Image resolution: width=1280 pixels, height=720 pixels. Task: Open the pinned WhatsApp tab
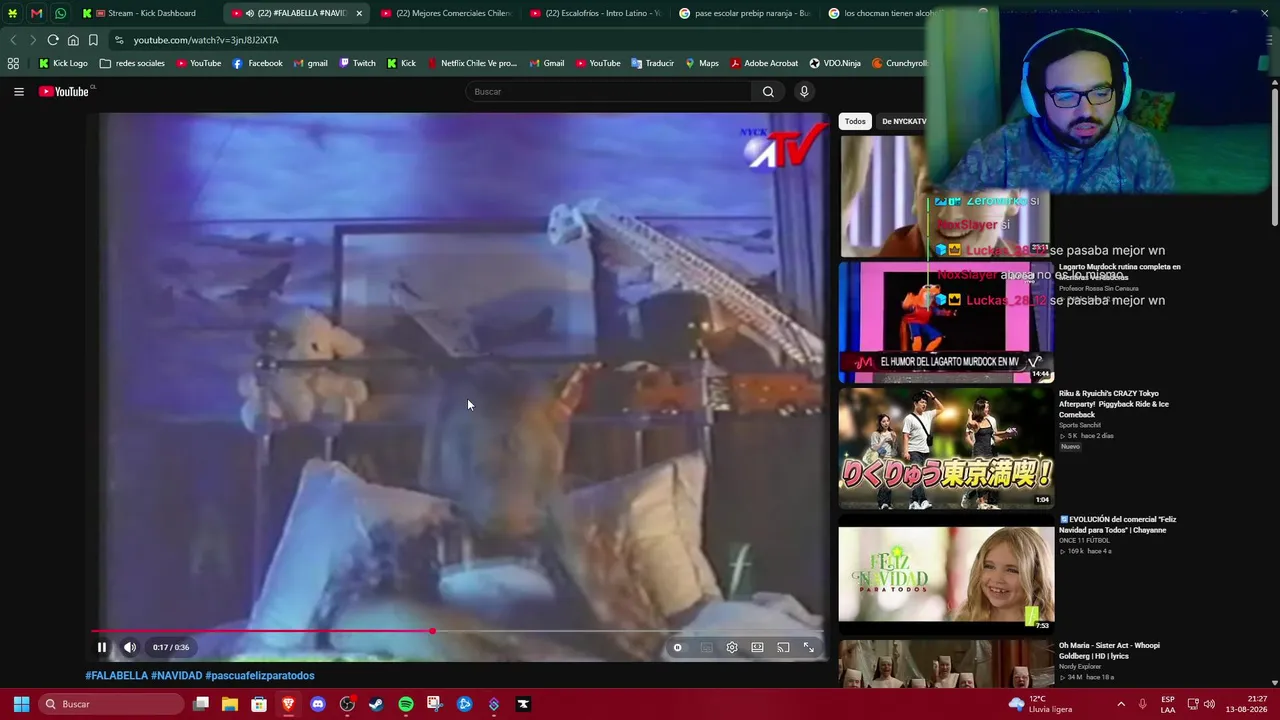click(x=60, y=13)
